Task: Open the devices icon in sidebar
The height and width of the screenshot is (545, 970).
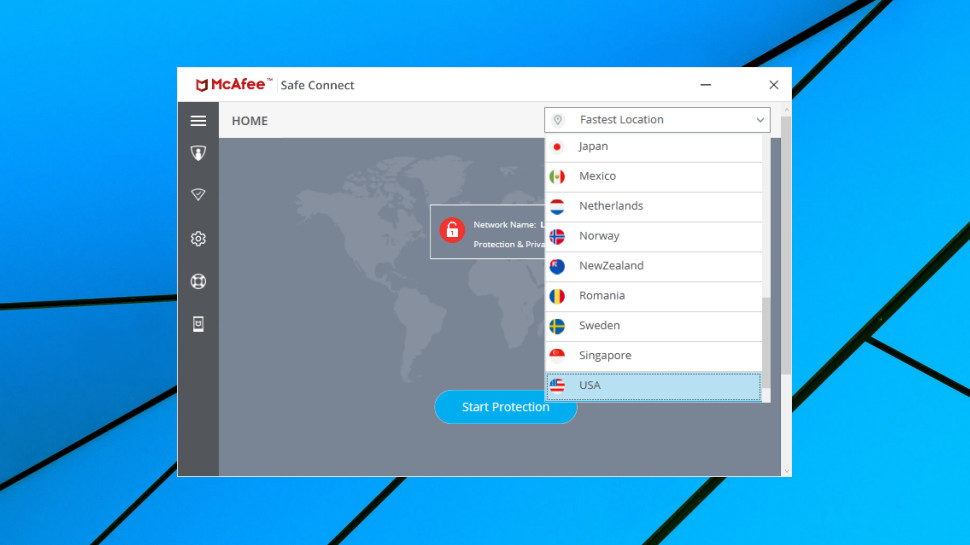Action: [x=198, y=324]
